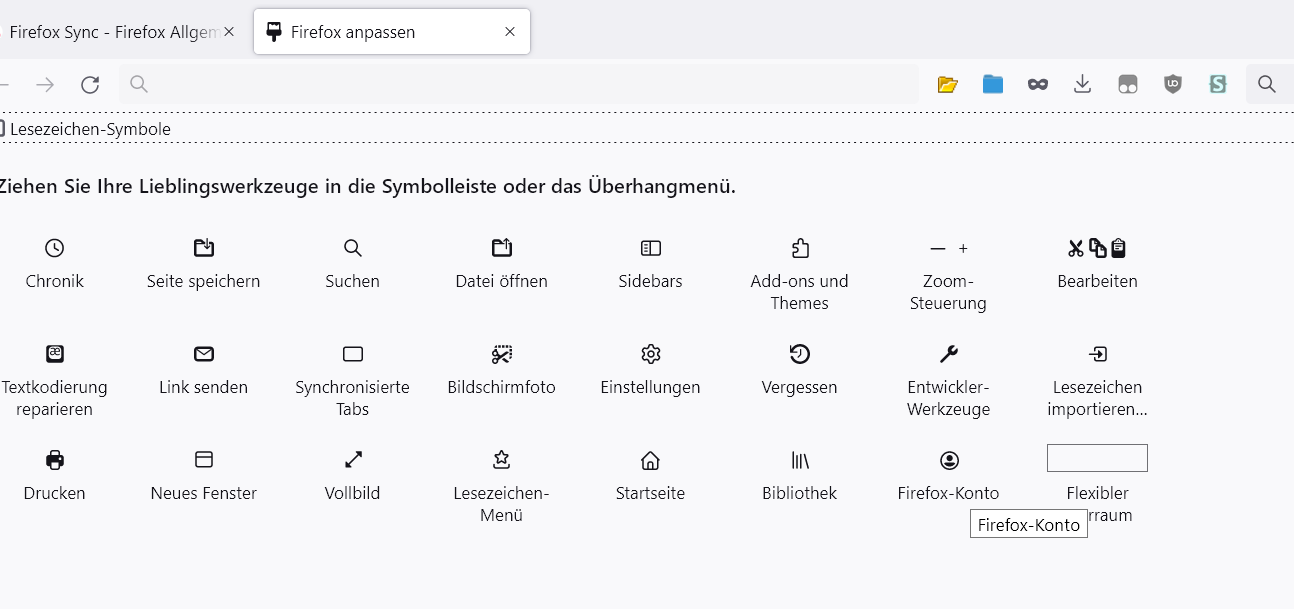Select the Sidebars icon
This screenshot has height=609, width=1294.
pyautogui.click(x=651, y=248)
